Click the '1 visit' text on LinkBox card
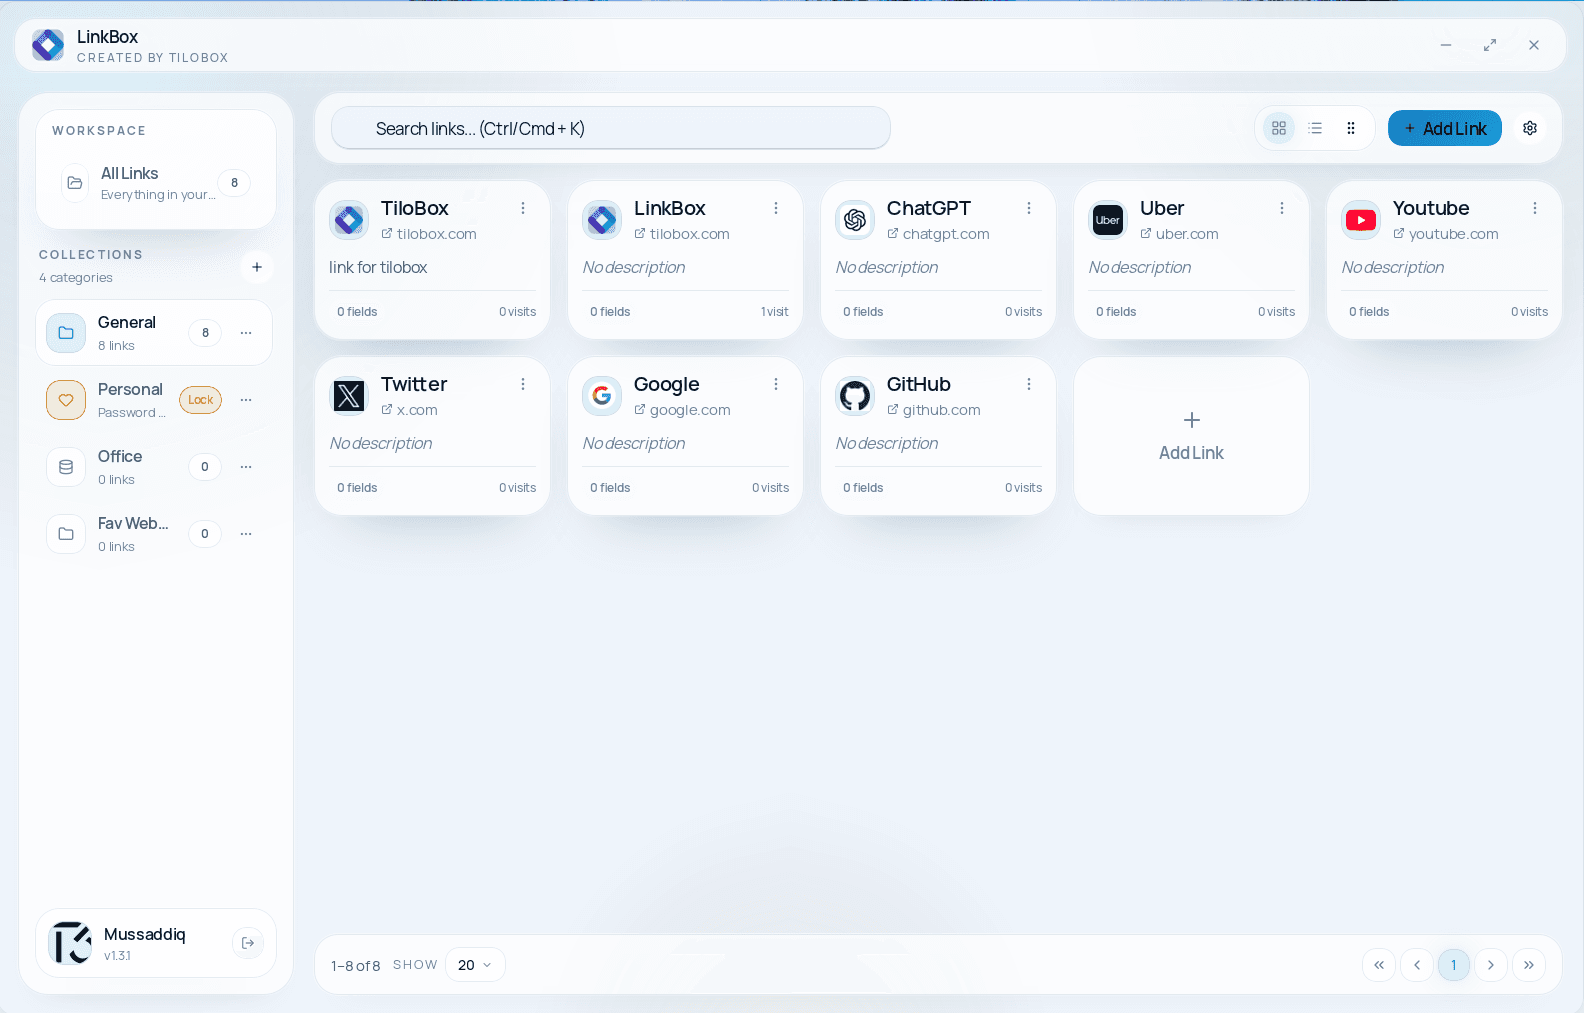Screen dimensions: 1584x1013 pos(774,312)
